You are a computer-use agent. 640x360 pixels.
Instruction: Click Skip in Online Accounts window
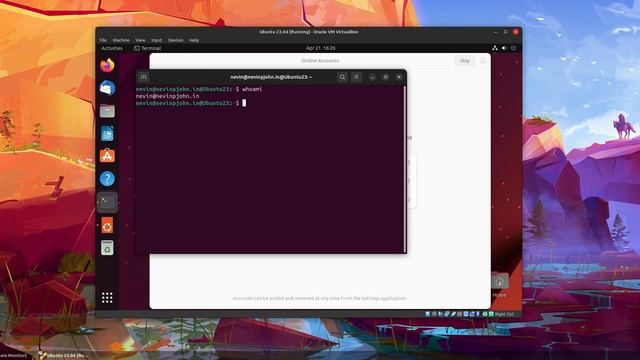coord(465,61)
